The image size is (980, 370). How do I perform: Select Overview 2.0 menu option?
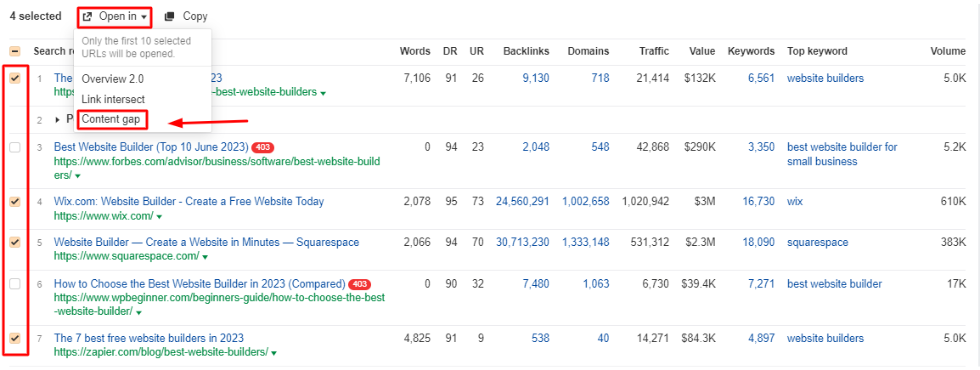pyautogui.click(x=112, y=79)
